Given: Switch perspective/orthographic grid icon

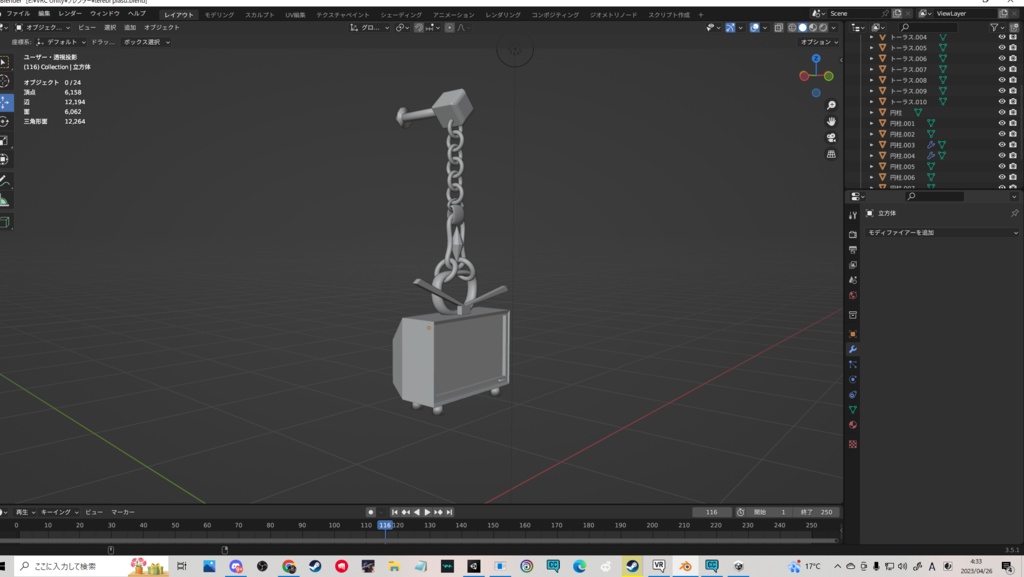Looking at the screenshot, I should [831, 154].
